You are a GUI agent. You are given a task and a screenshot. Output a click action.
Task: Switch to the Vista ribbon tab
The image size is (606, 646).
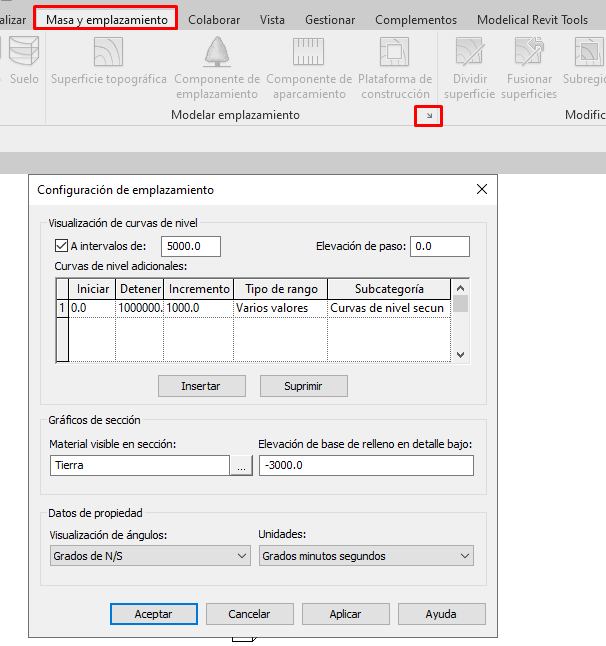click(x=272, y=20)
